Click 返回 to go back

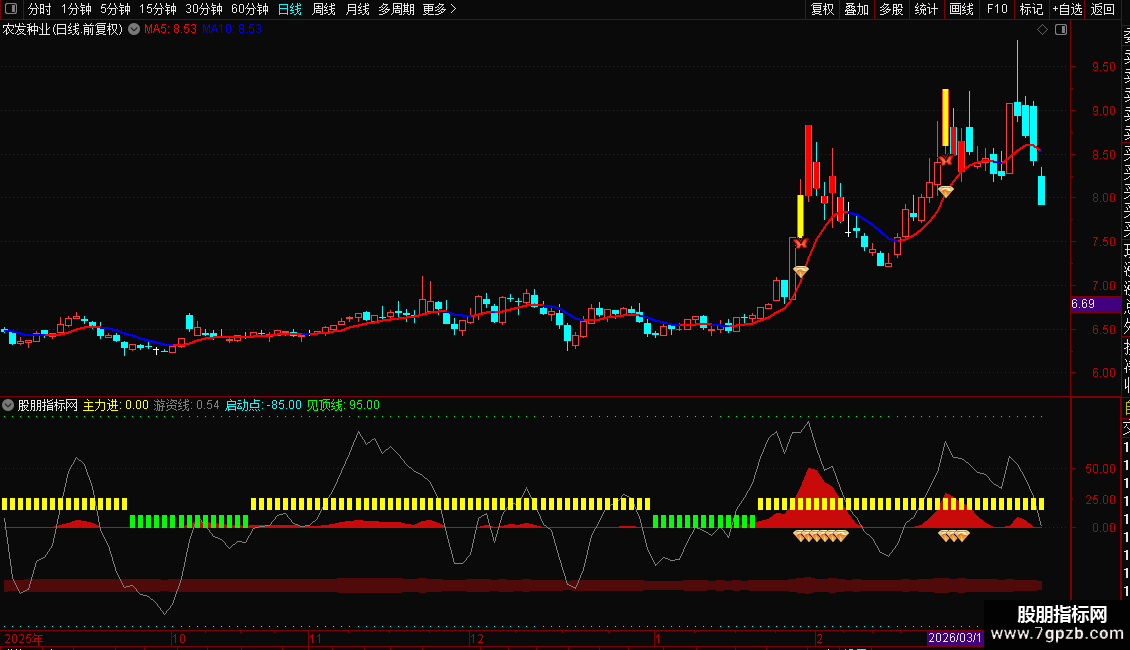tap(1103, 9)
